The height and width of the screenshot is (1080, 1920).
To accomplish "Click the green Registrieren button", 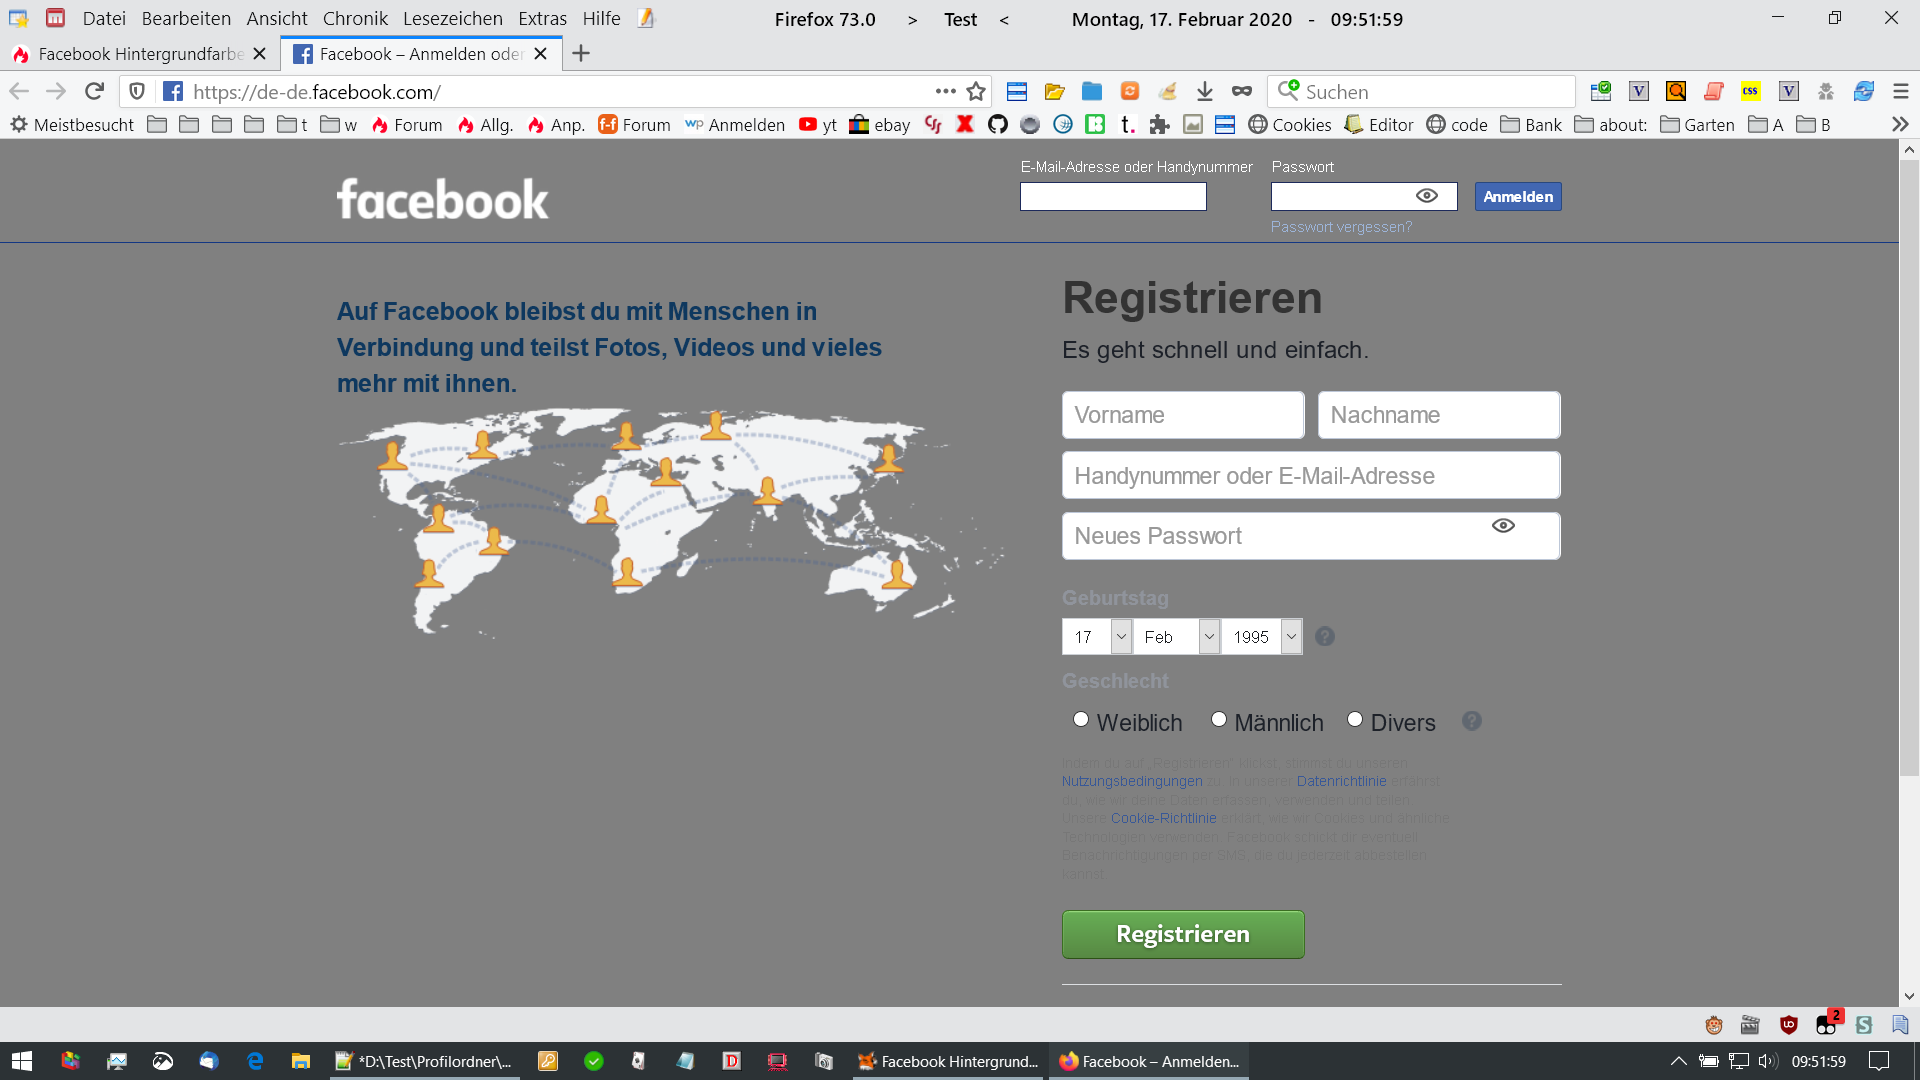I will pos(1182,934).
